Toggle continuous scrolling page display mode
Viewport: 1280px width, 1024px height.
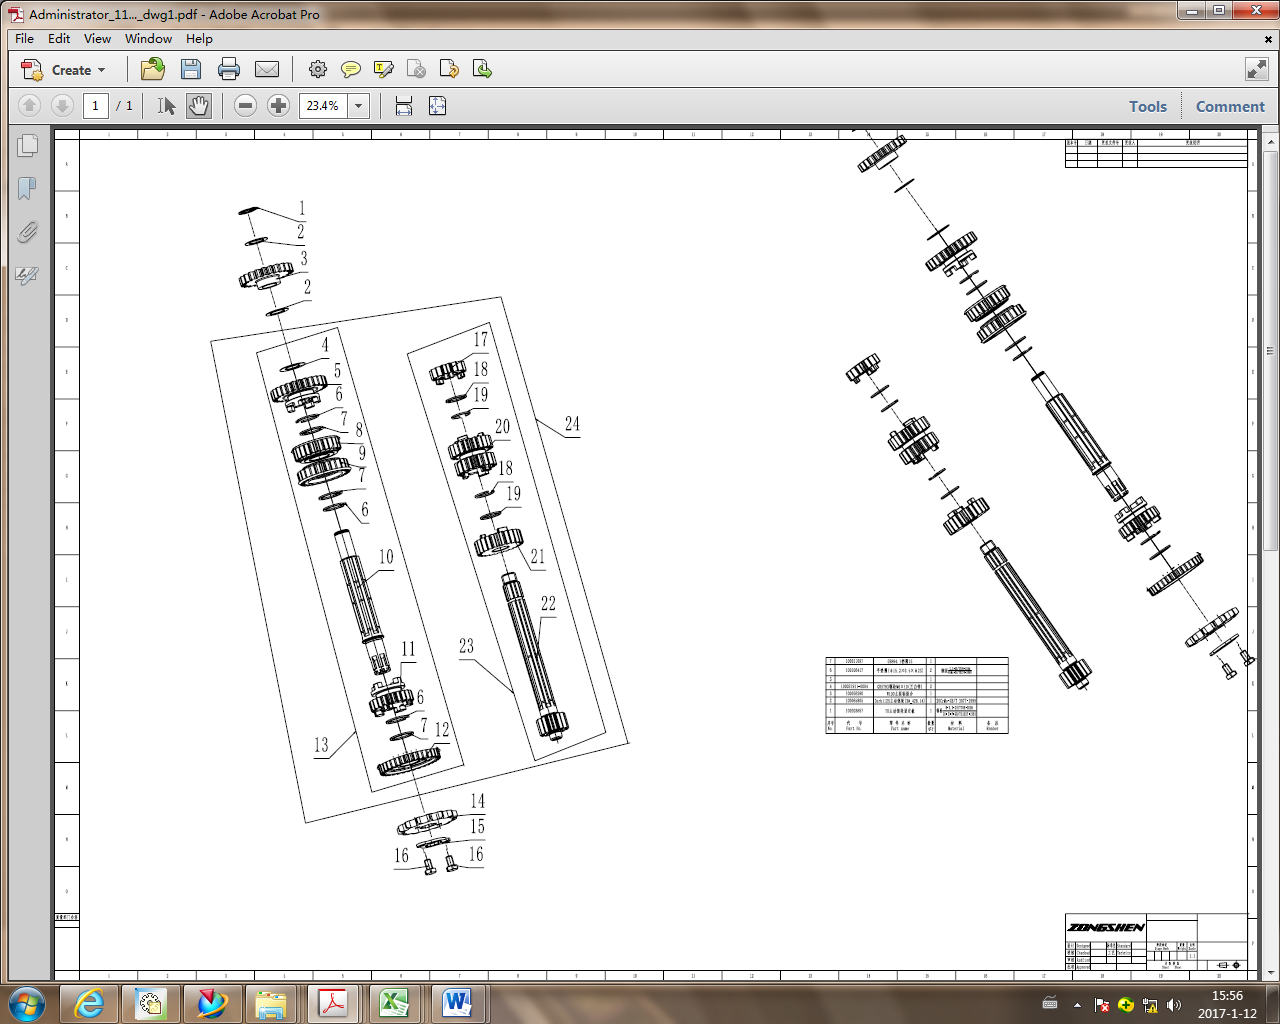pyautogui.click(x=403, y=105)
